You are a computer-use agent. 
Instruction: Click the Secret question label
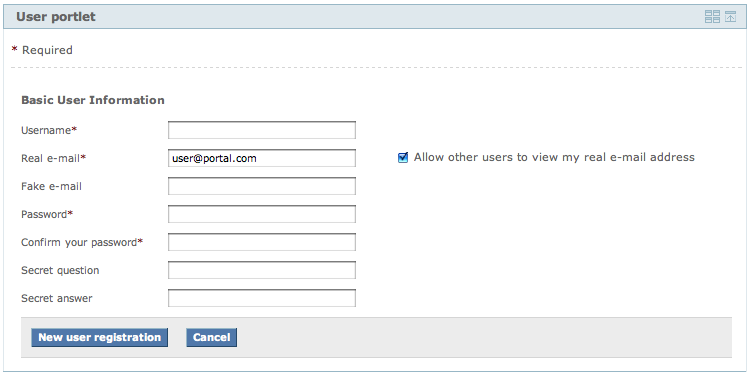click(x=60, y=270)
